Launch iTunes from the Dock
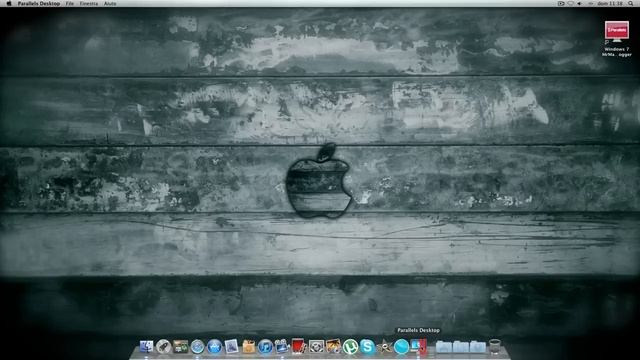640x360 pixels. point(265,347)
